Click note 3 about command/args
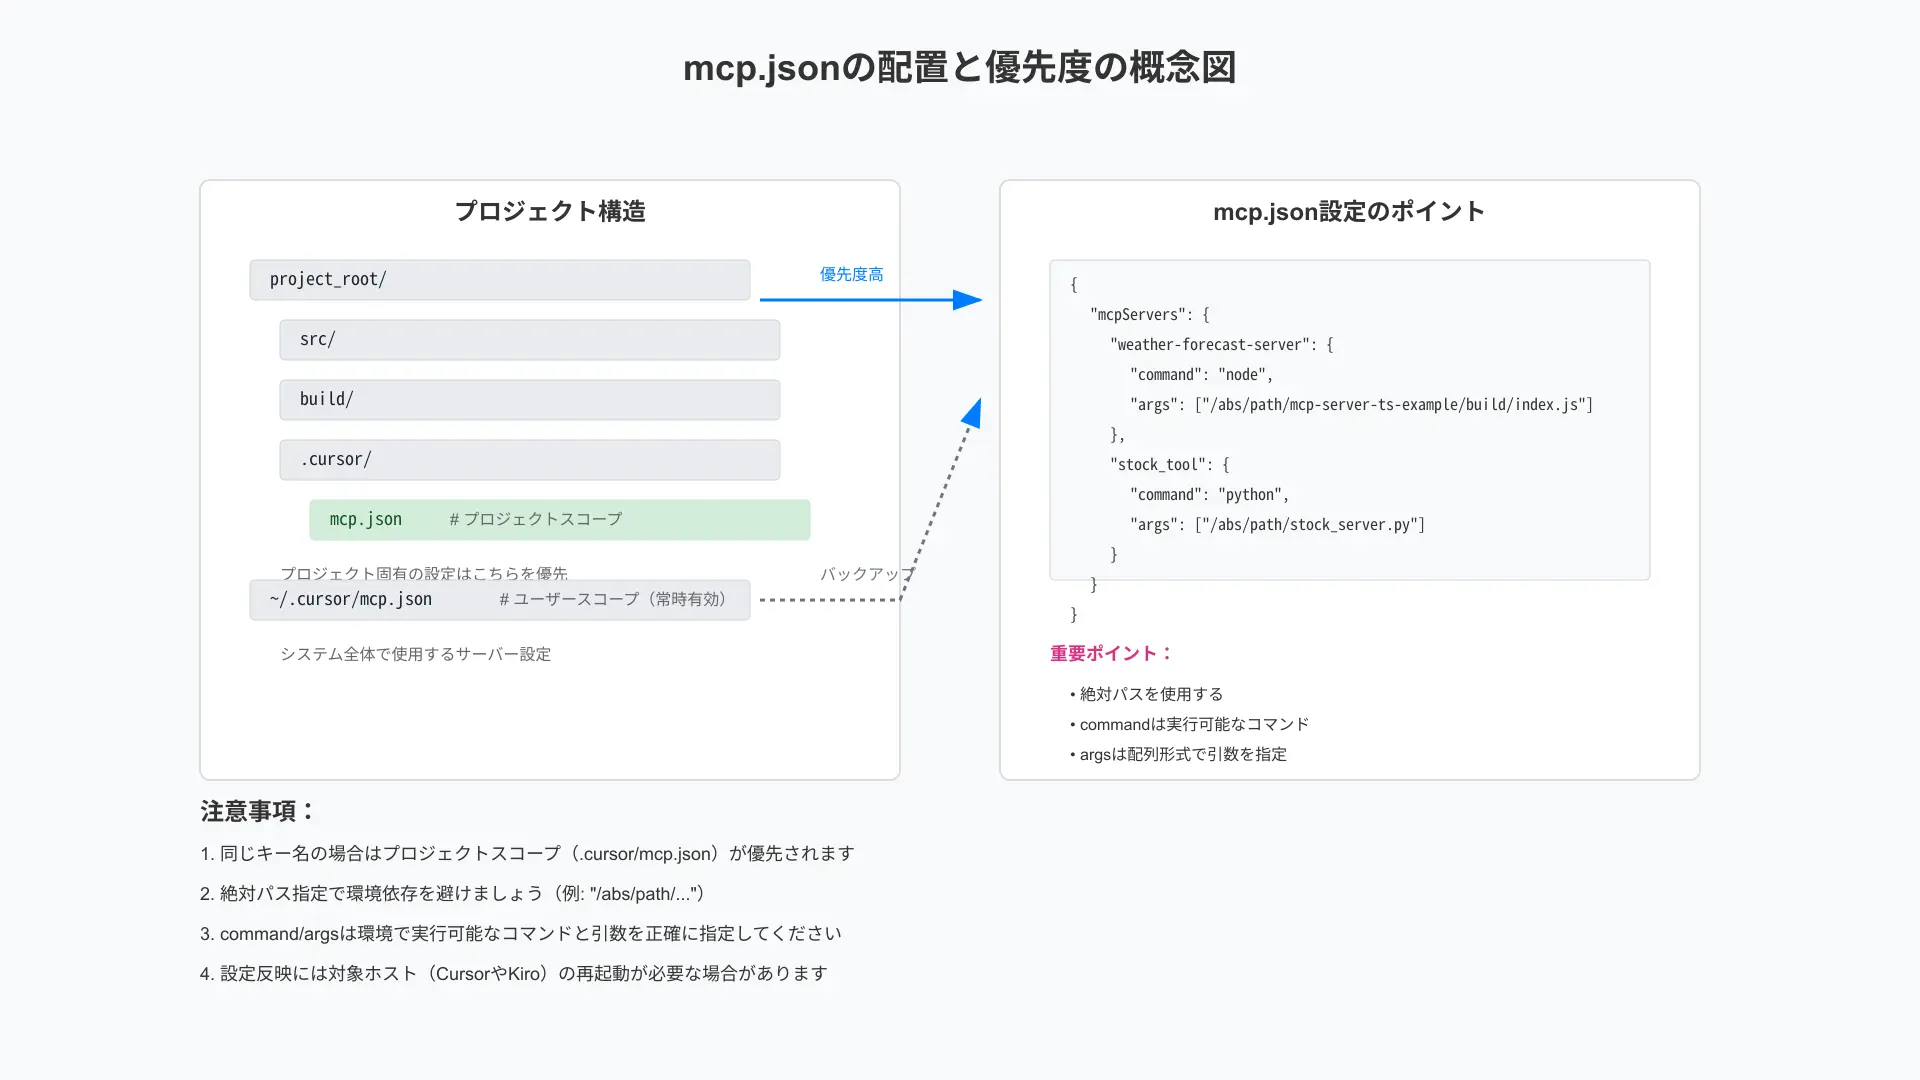Viewport: 1920px width, 1080px height. click(x=520, y=933)
